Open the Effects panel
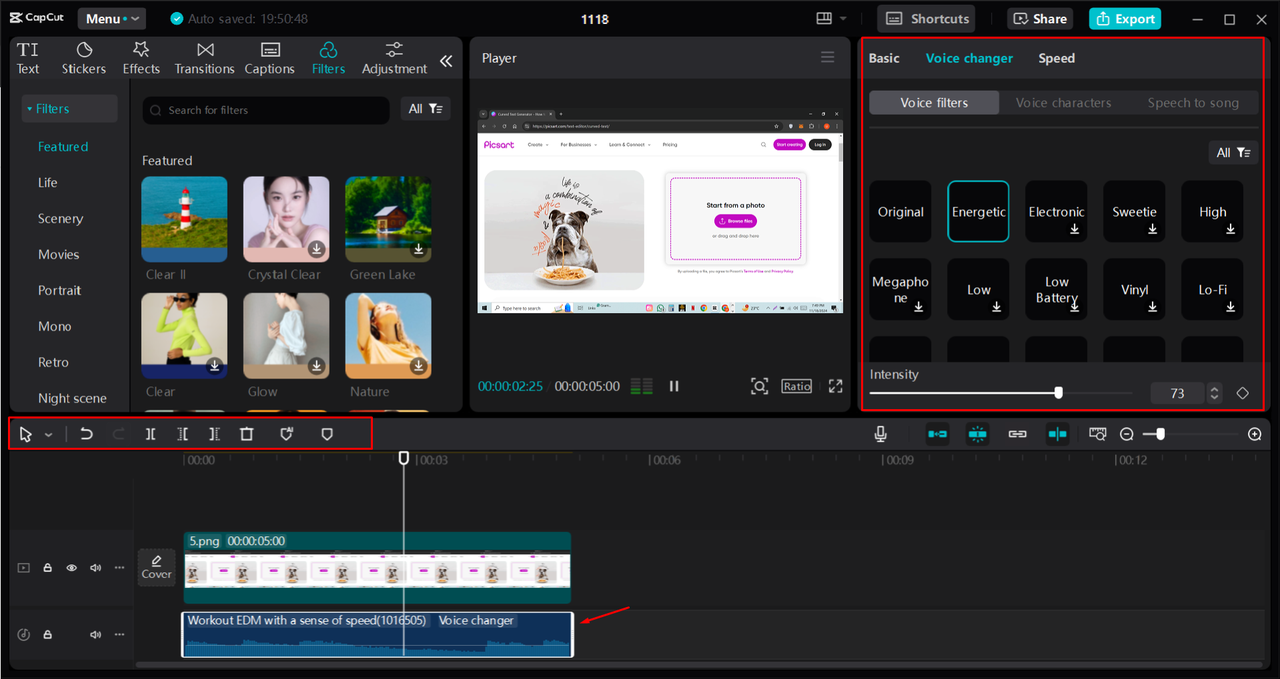1280x679 pixels. pyautogui.click(x=141, y=58)
